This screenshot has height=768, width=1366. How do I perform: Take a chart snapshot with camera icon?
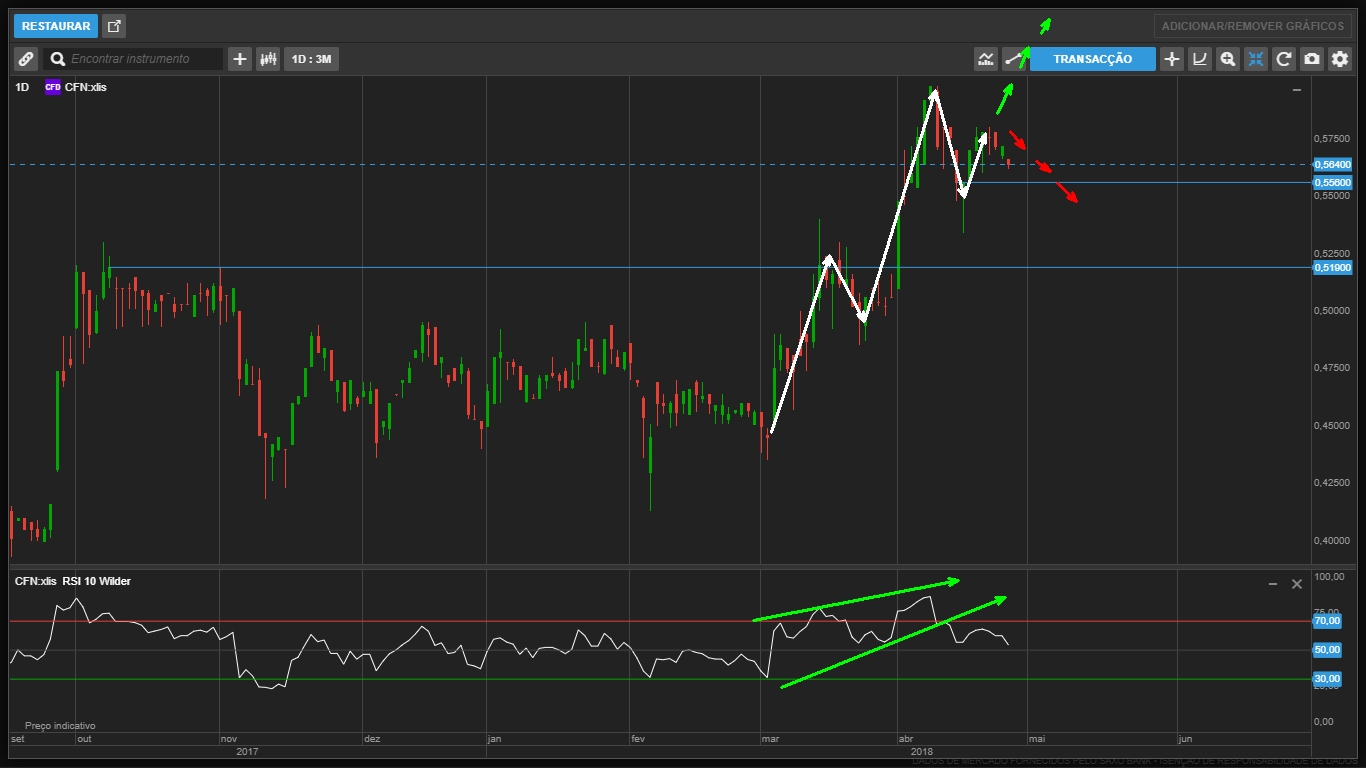(x=1312, y=59)
